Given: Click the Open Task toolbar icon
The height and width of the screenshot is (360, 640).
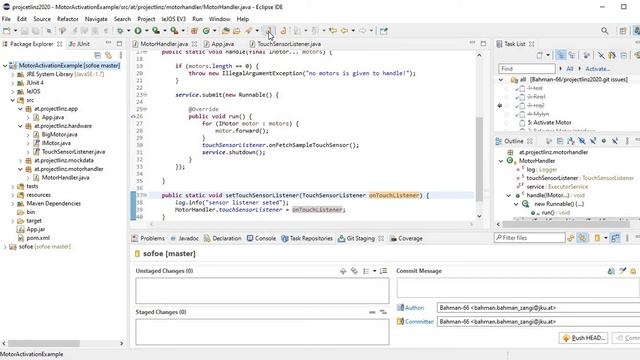Looking at the screenshot, I should click(x=237, y=31).
